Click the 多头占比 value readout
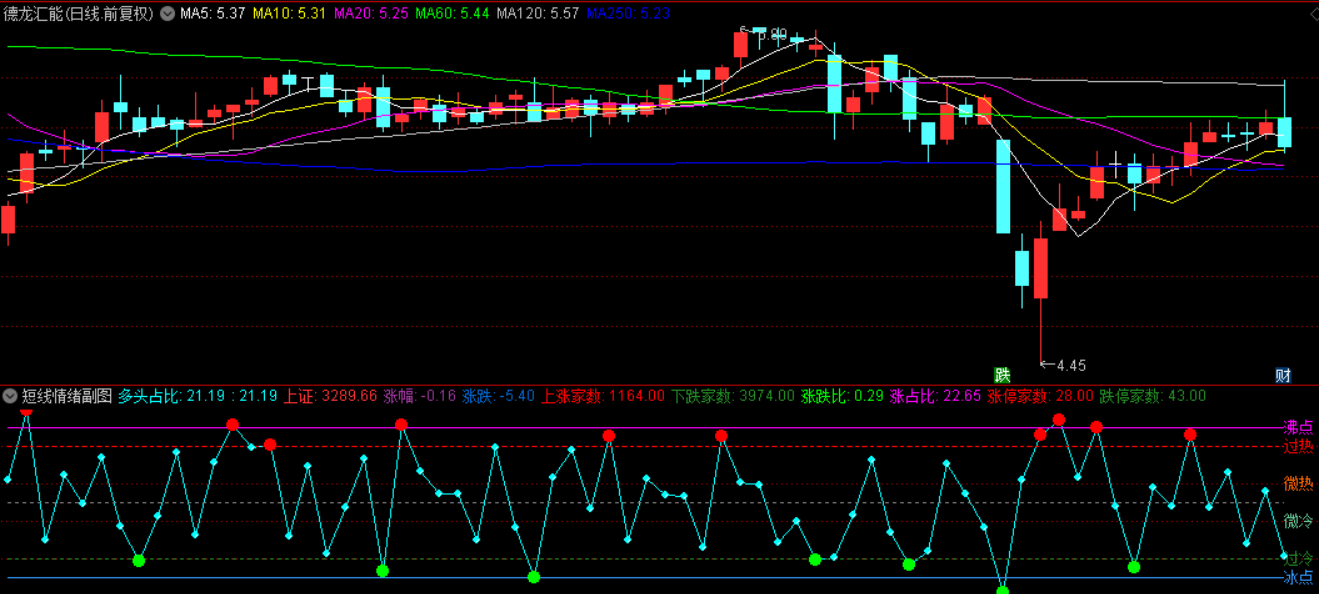The image size is (1319, 594). (197, 396)
